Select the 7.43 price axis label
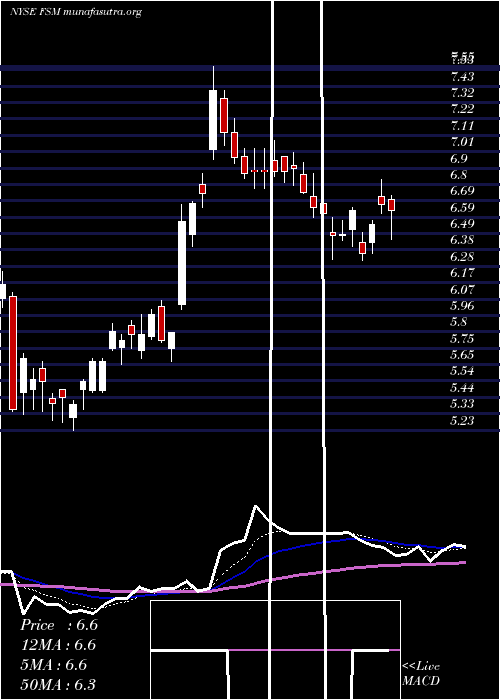The width and height of the screenshot is (500, 700). pyautogui.click(x=462, y=77)
